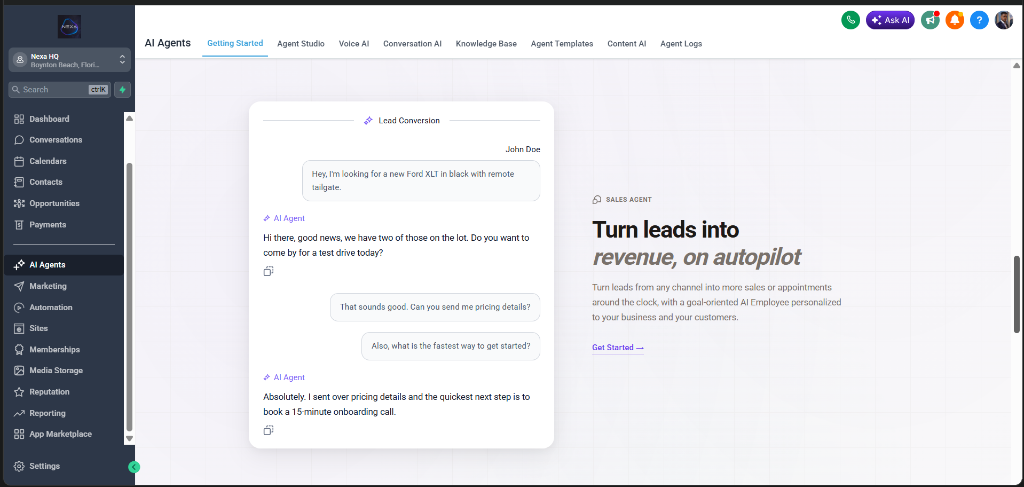Click the company logo in sidebar
1024x487 pixels.
[x=69, y=27]
